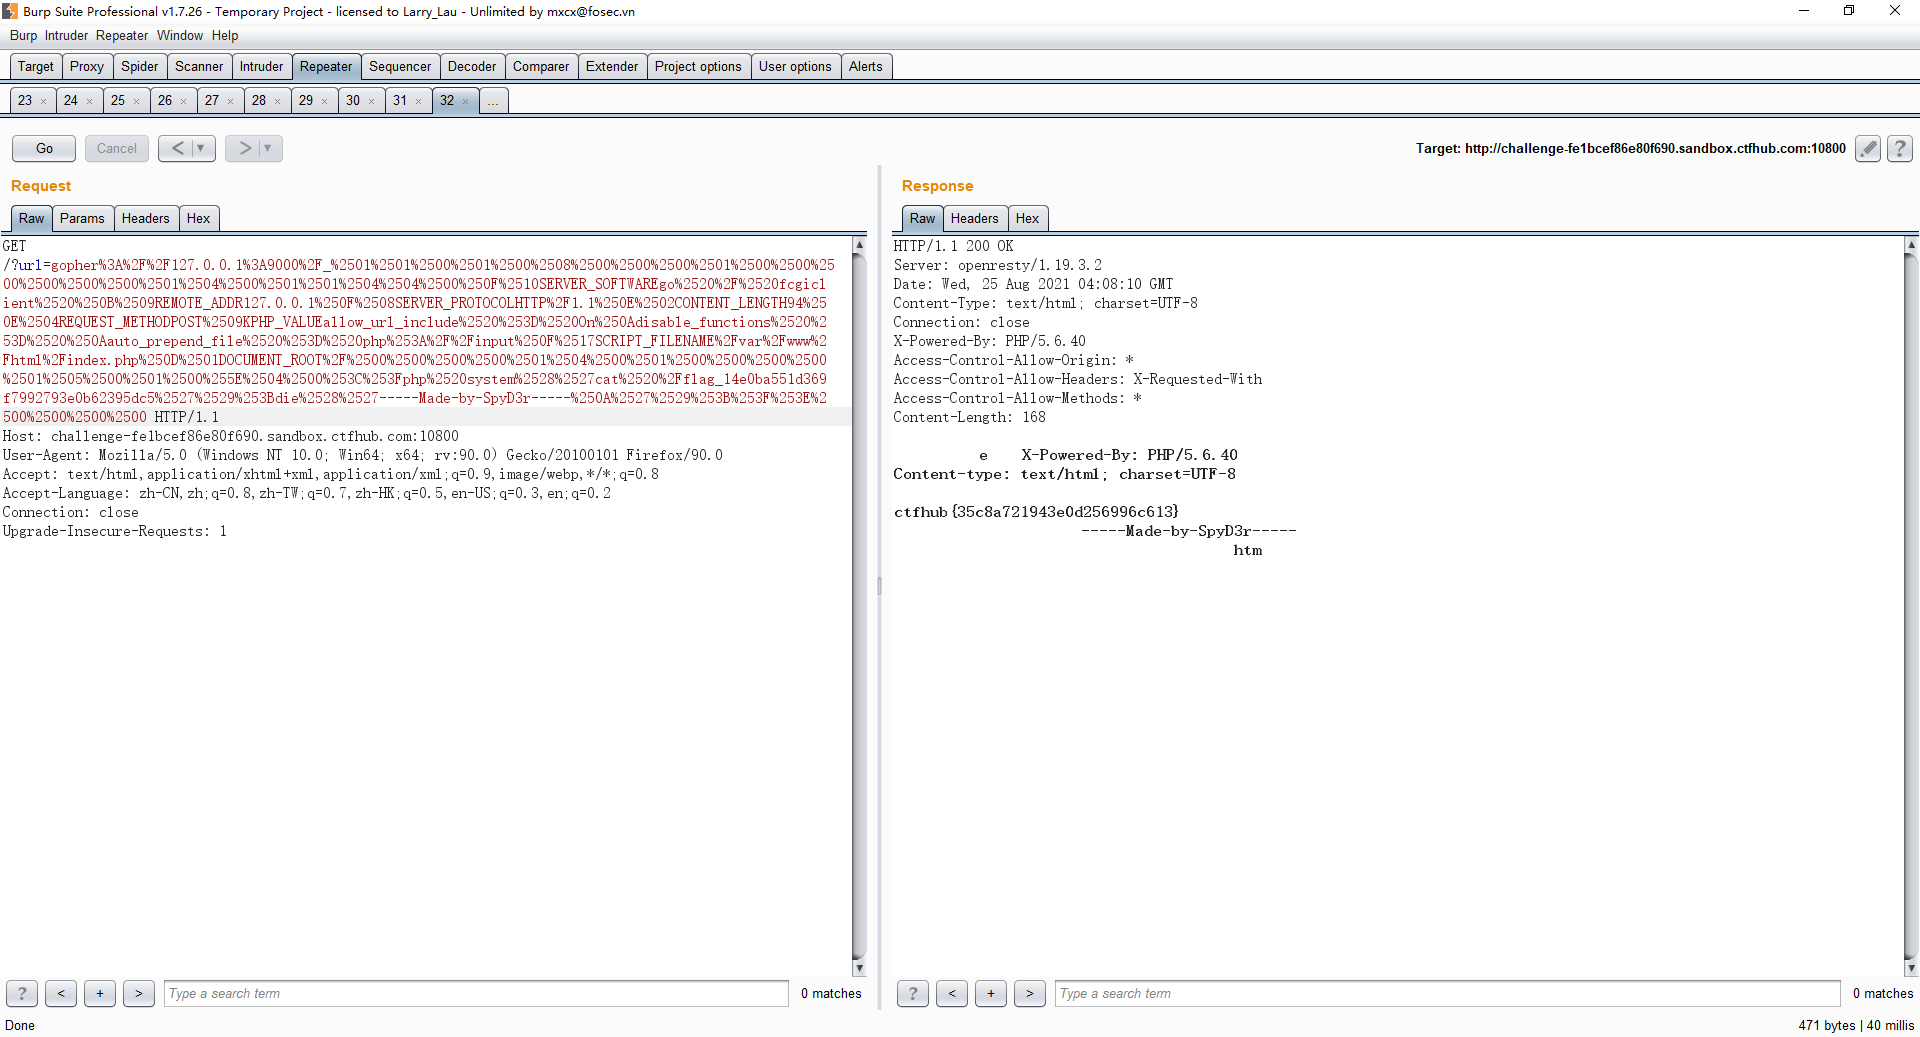This screenshot has height=1037, width=1920.
Task: Click the request pane vertical scrollbar
Action: pos(859,606)
